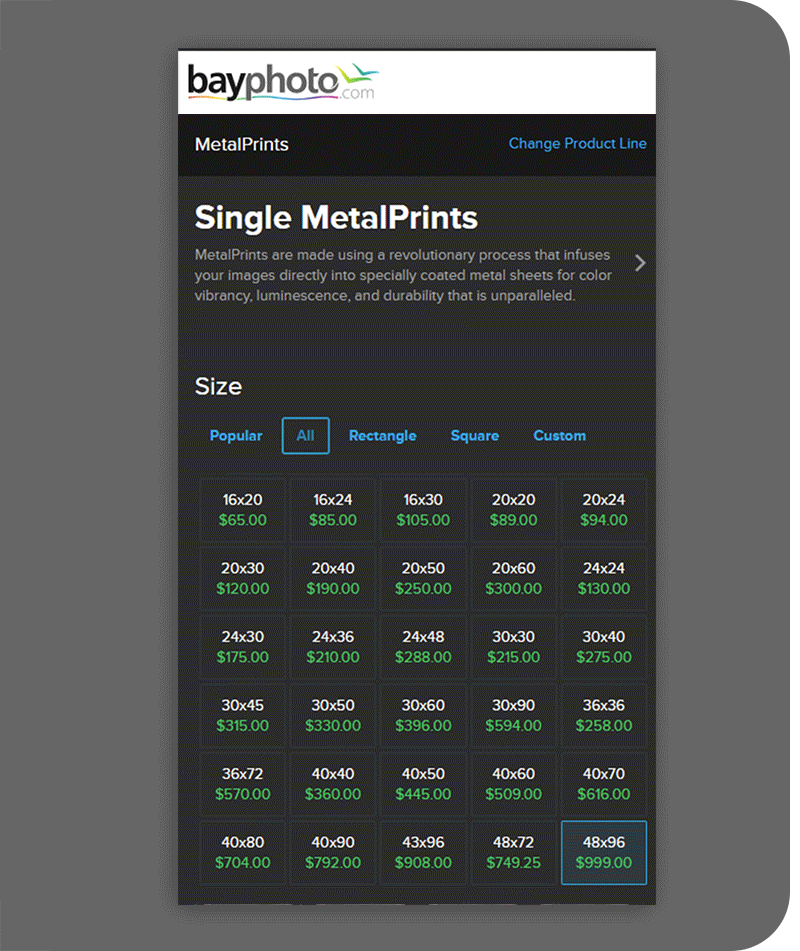Viewport: 800px width, 951px height.
Task: Select the All size tab
Action: click(306, 435)
